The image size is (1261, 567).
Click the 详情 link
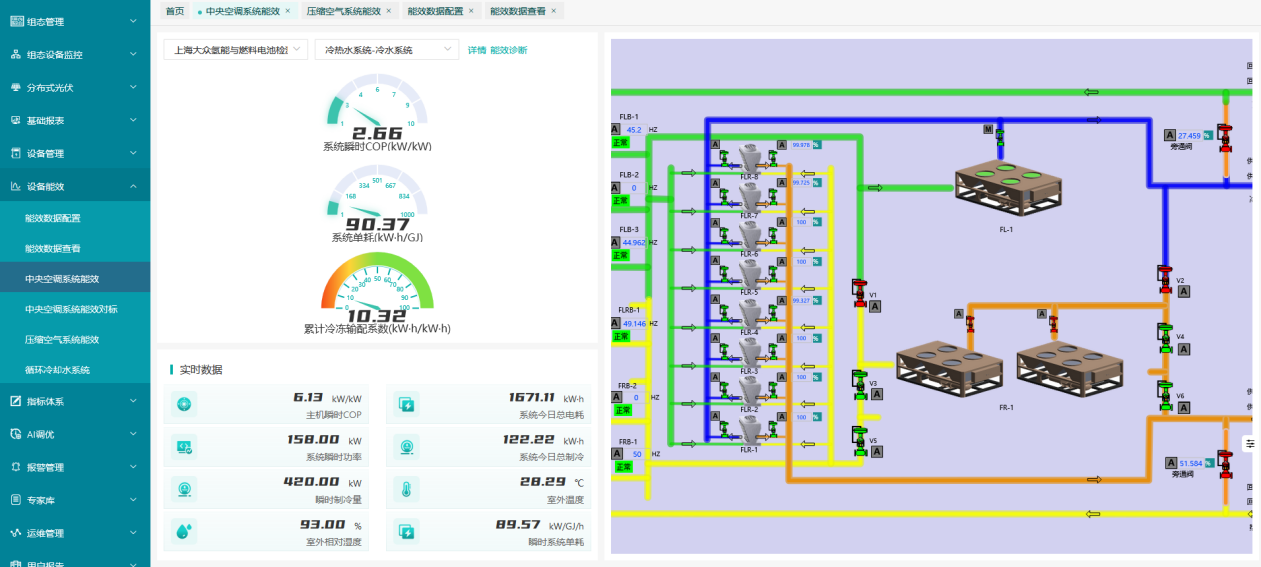point(477,50)
